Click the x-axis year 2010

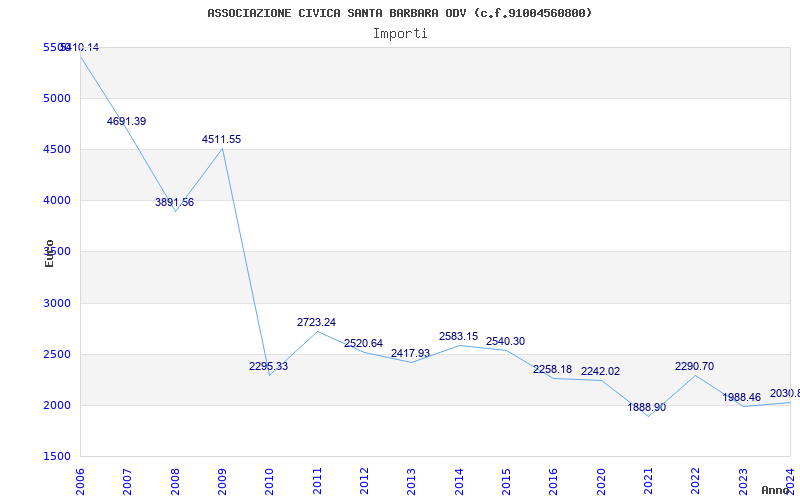tap(269, 482)
